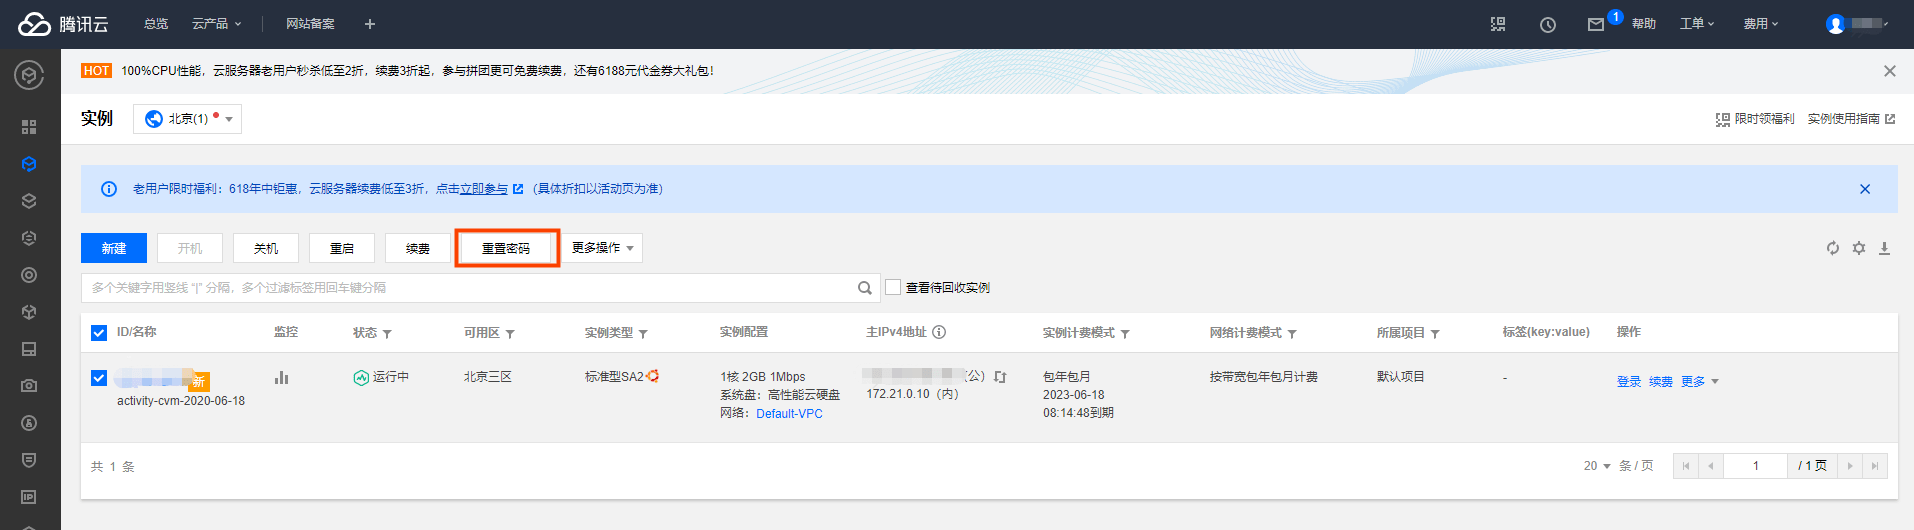Enable 查看待回收实例 checkbox
Screen dimensions: 1914x530
(893, 287)
